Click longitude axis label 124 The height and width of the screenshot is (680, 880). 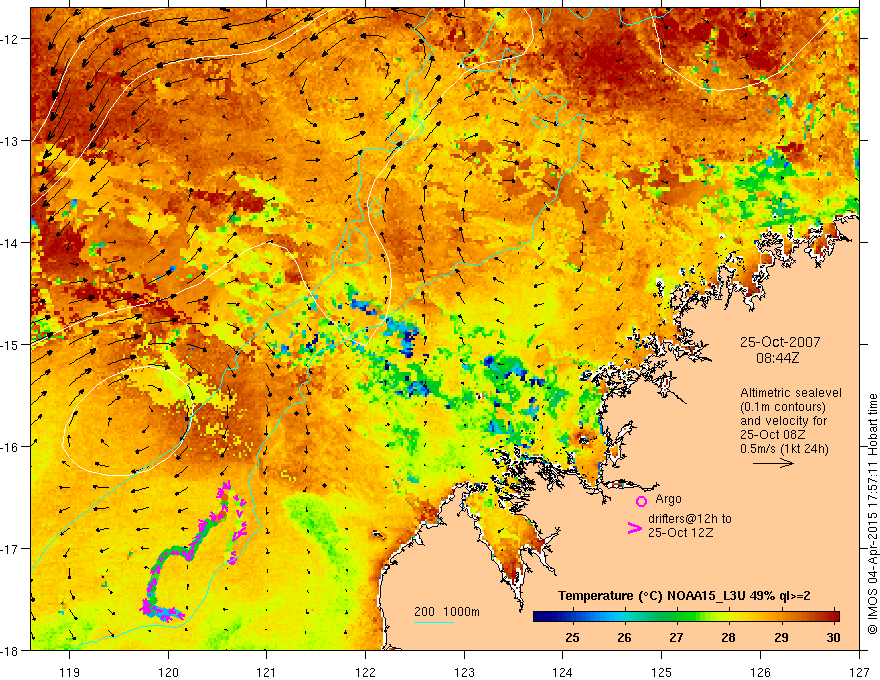[563, 673]
